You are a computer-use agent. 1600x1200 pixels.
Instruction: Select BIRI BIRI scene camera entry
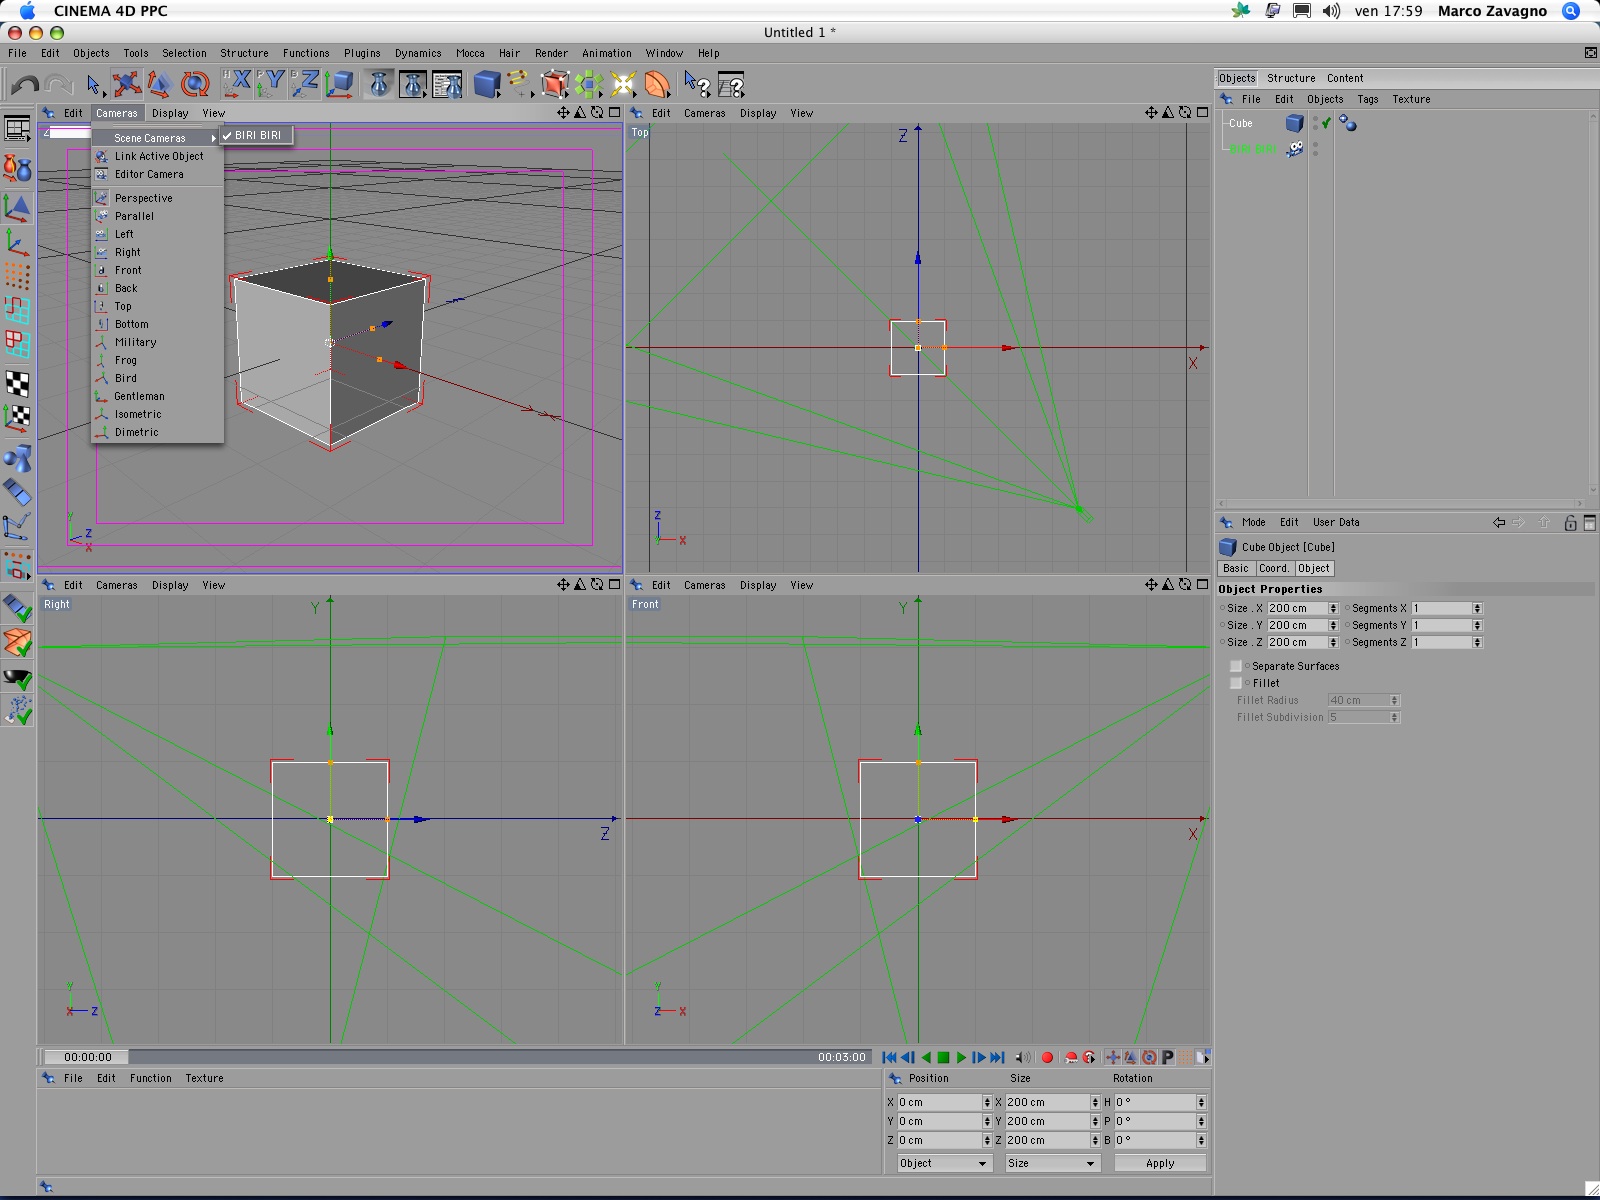(x=257, y=135)
